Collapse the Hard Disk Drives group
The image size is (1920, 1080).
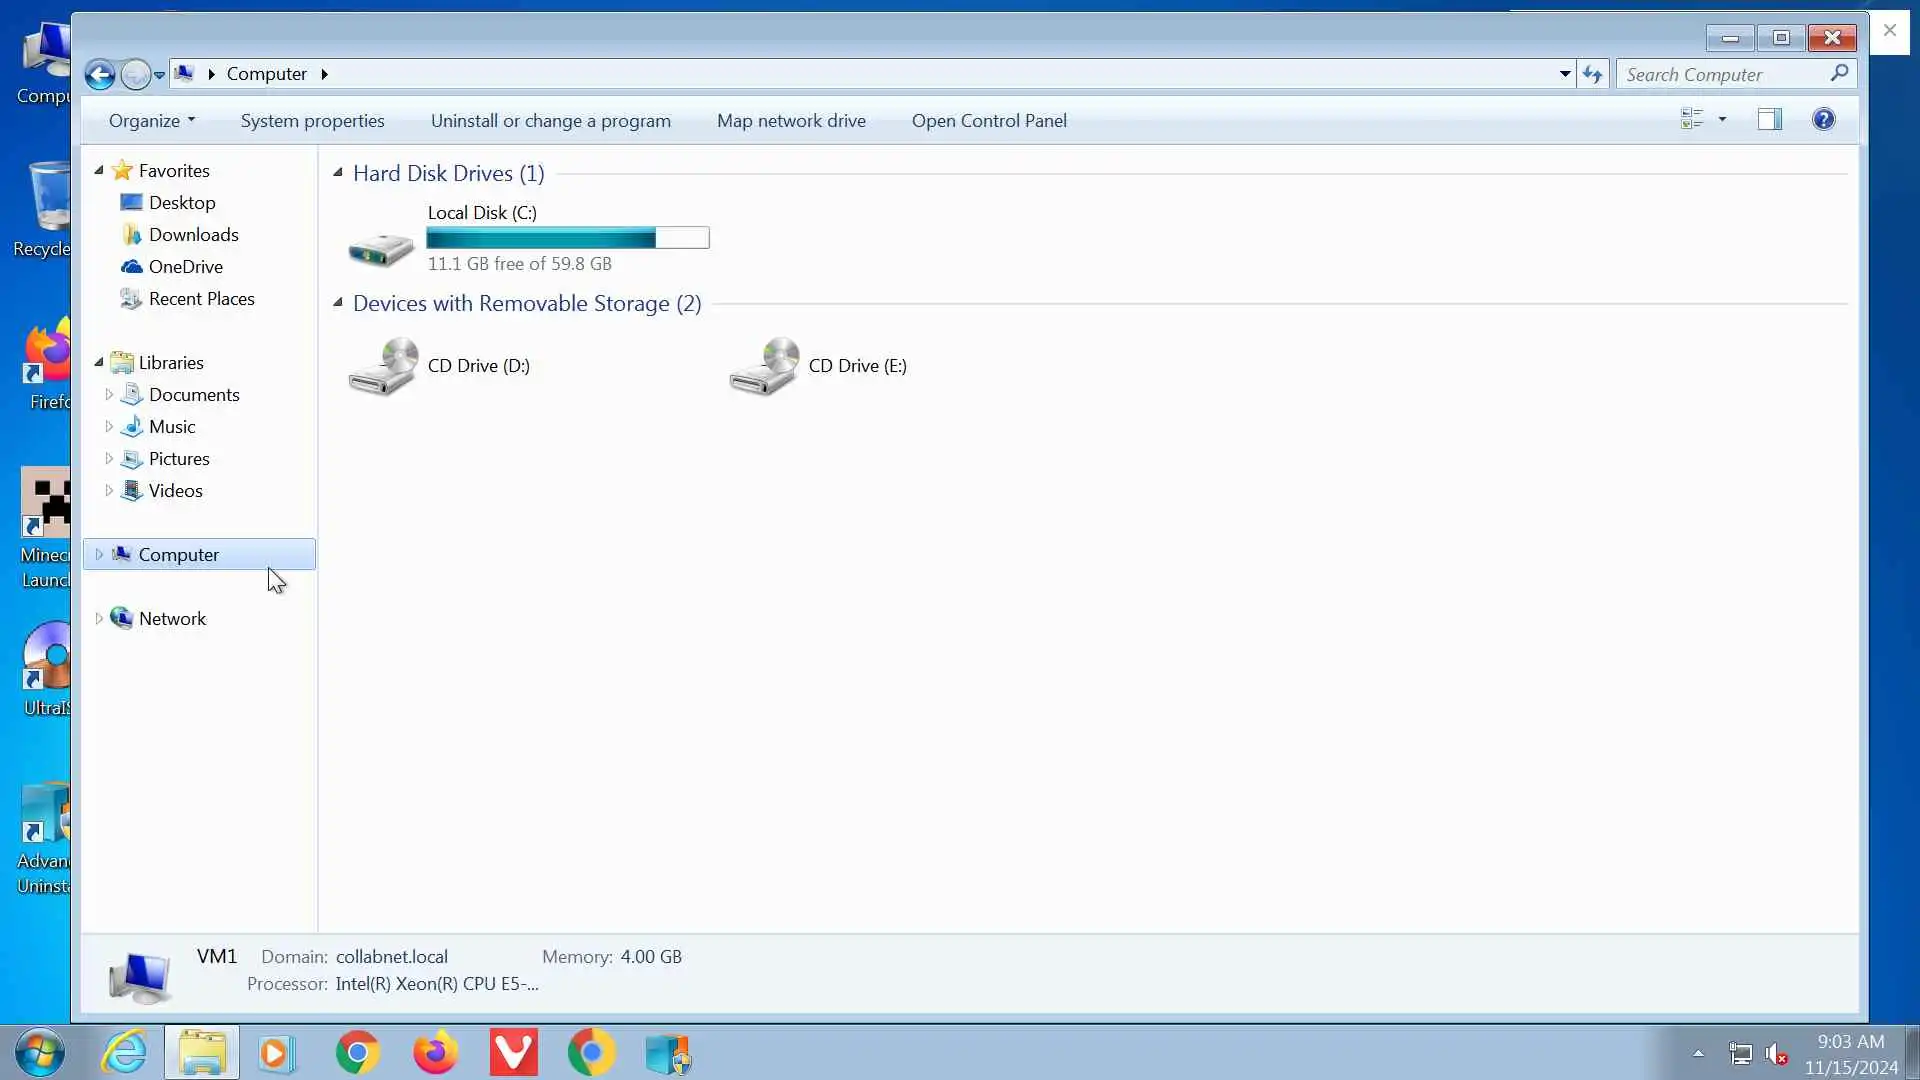click(x=338, y=173)
